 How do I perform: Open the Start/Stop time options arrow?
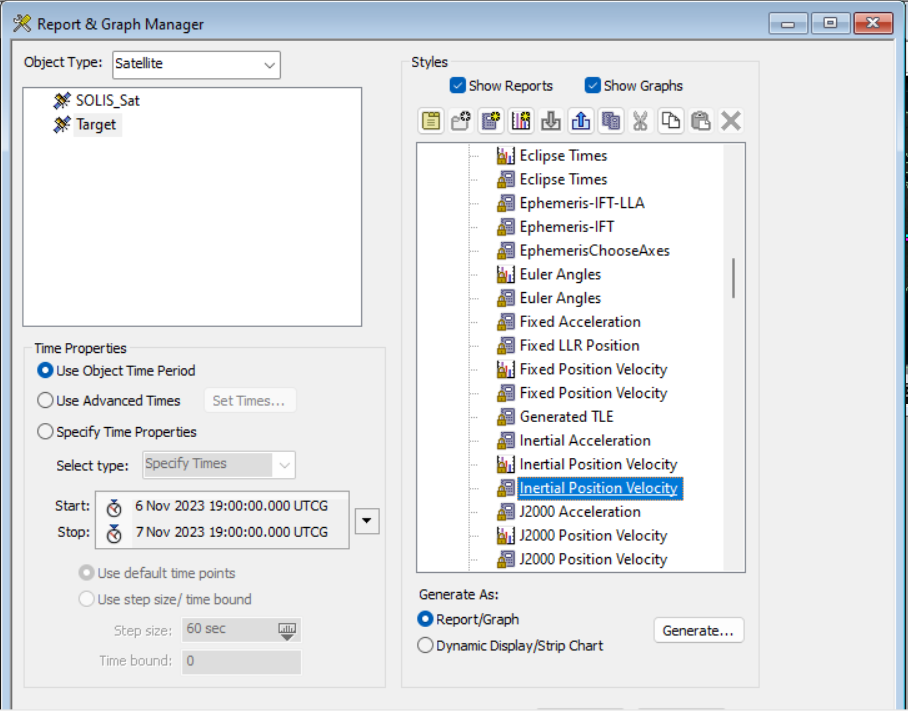pyautogui.click(x=367, y=520)
